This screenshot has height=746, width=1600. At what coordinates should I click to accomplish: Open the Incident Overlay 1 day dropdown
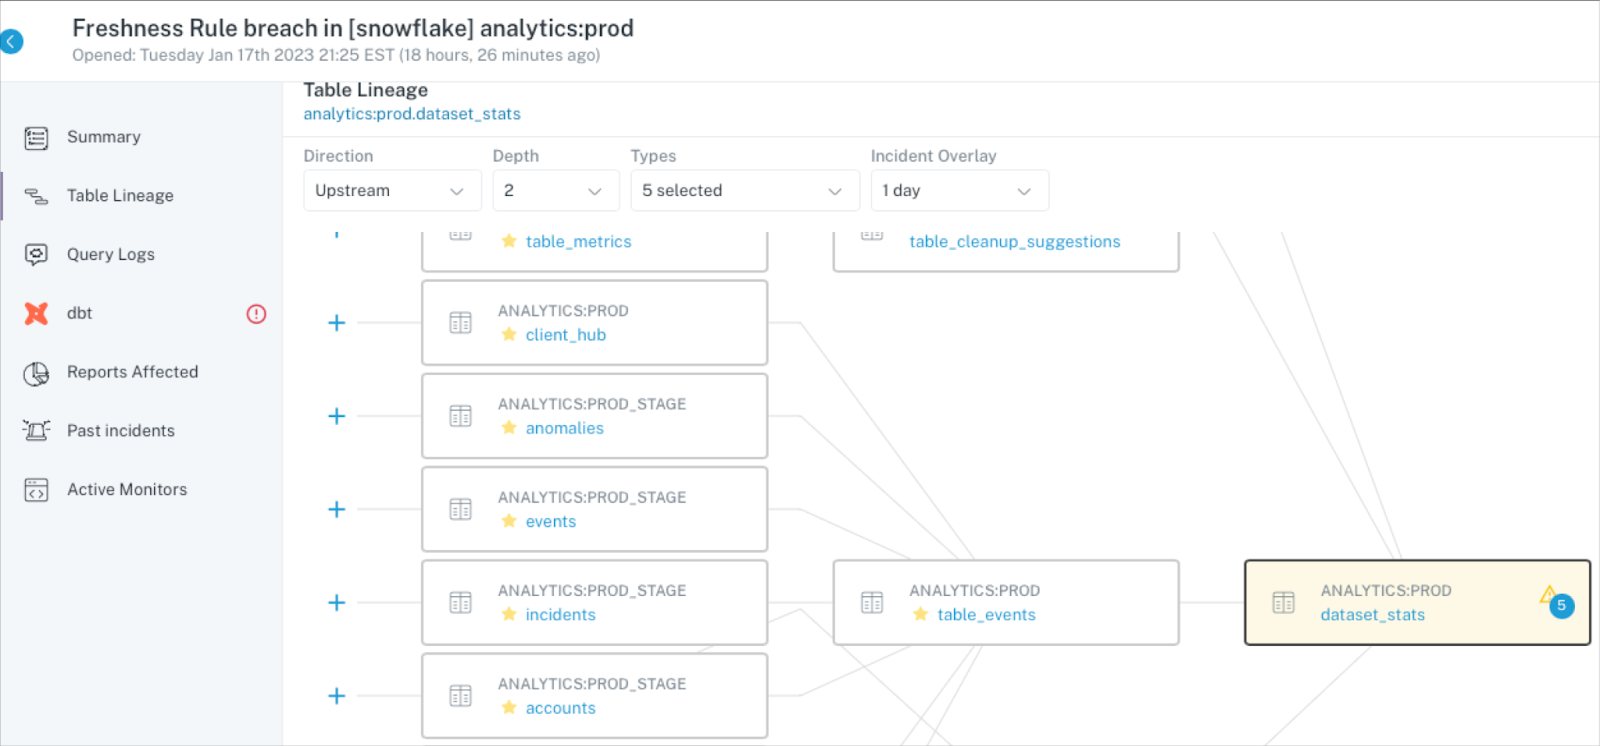[x=959, y=190]
